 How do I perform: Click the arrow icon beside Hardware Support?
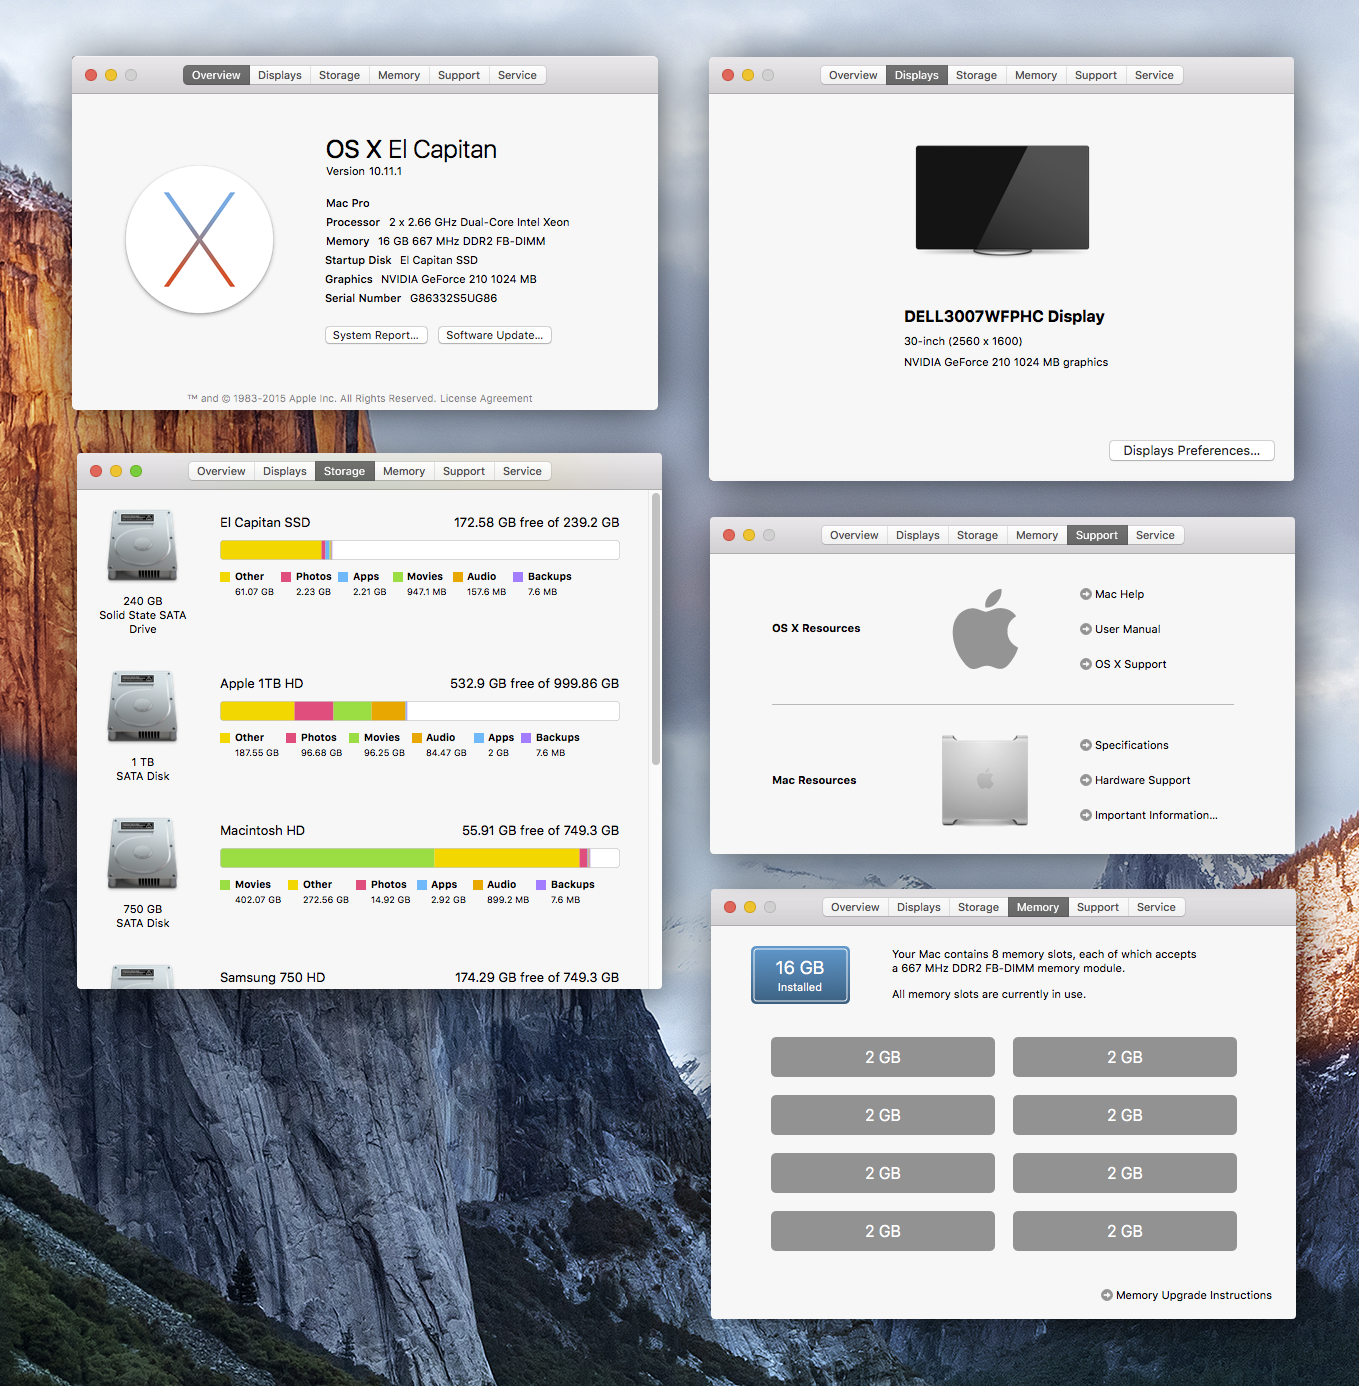pos(1086,780)
